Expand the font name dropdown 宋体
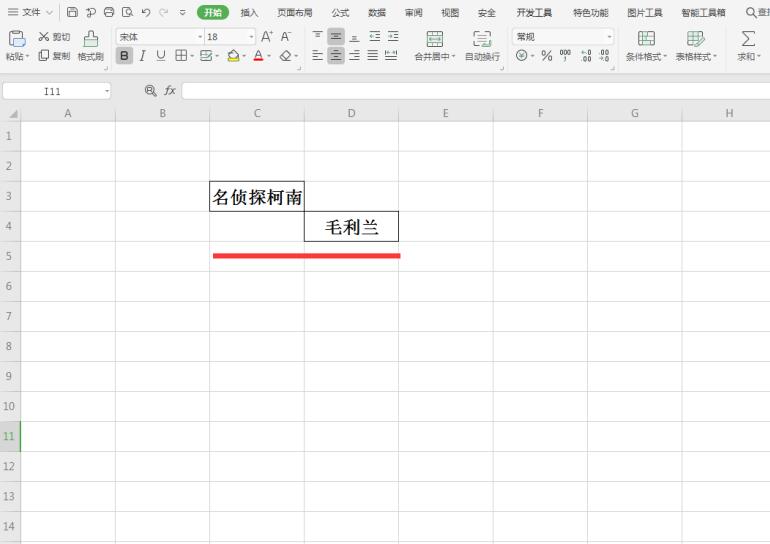This screenshot has width=770, height=544. tap(200, 37)
